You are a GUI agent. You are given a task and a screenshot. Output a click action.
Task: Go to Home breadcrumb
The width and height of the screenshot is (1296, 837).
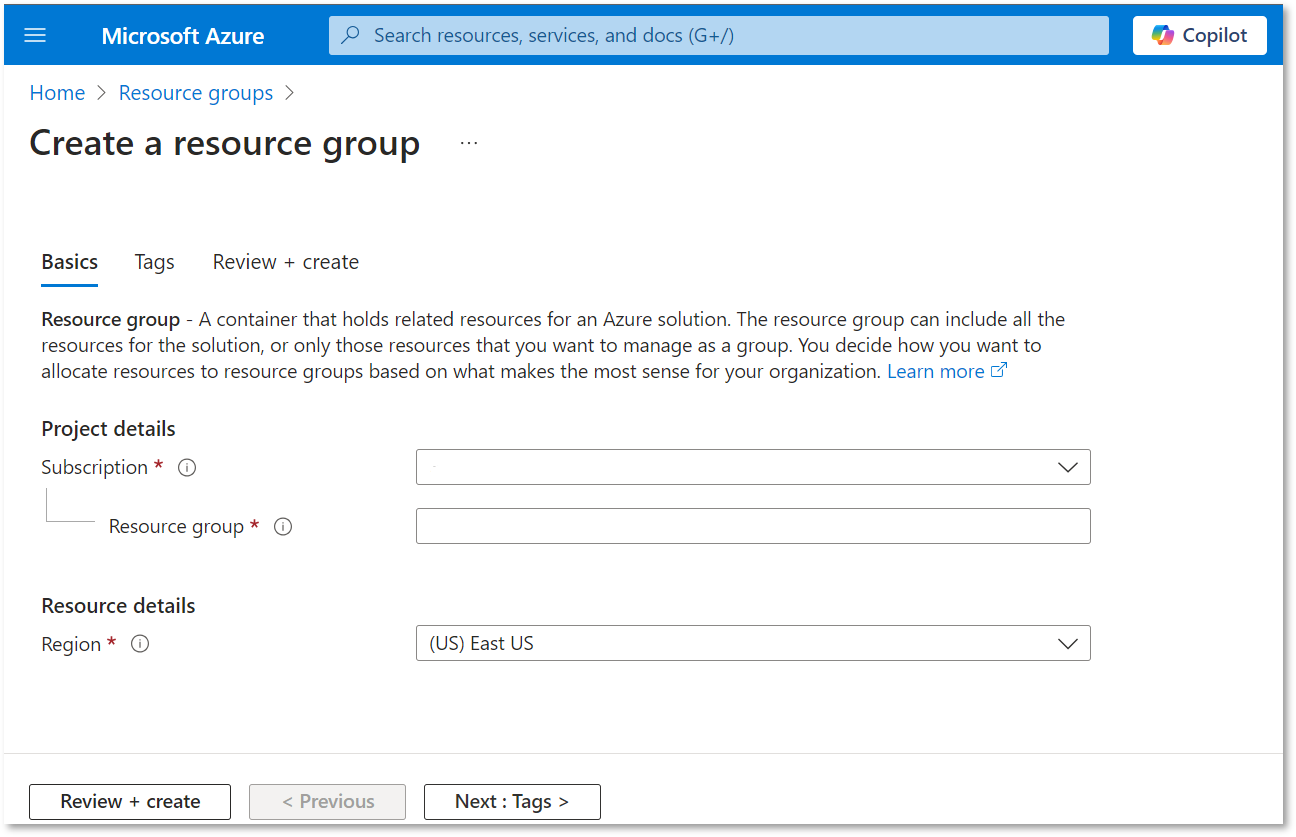[57, 93]
